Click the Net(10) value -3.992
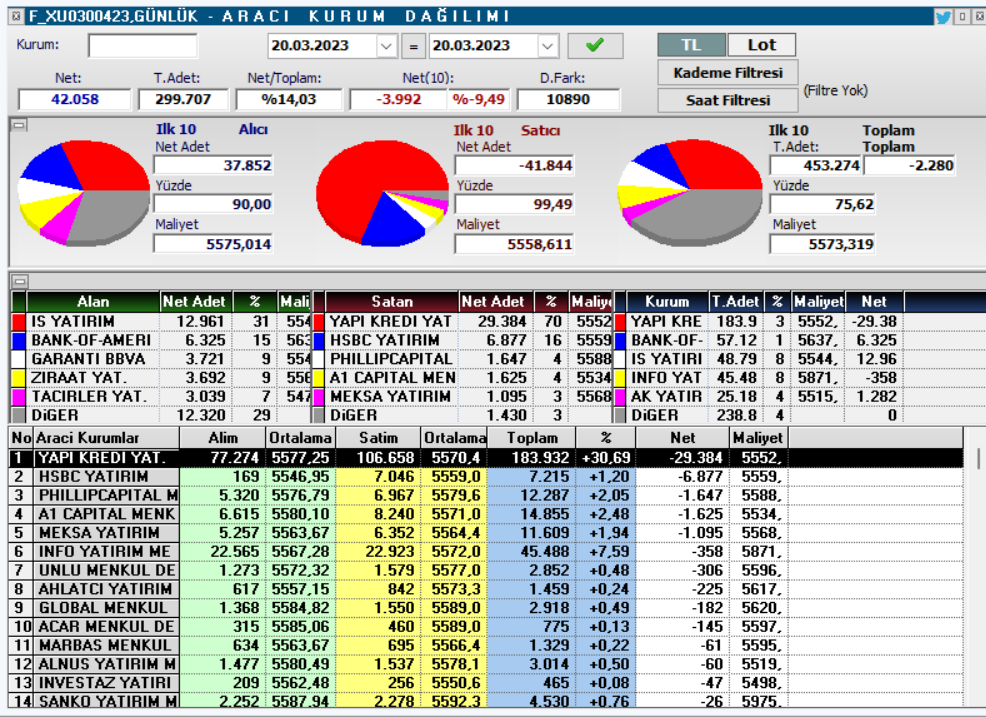 (398, 99)
